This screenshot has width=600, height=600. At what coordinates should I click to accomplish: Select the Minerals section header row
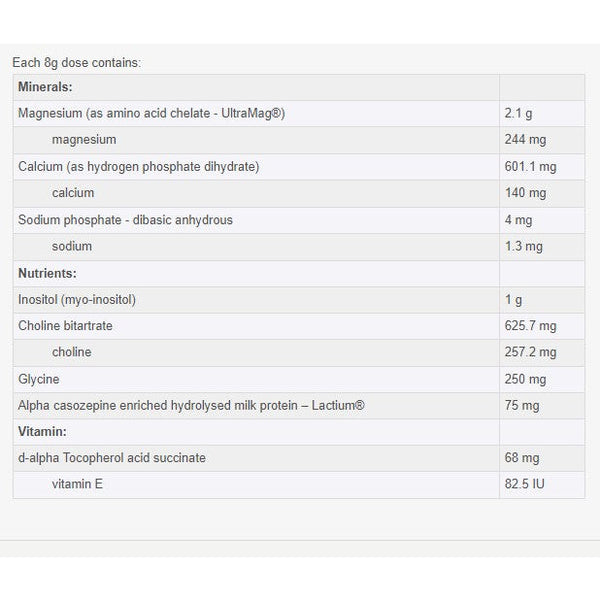tap(45, 87)
